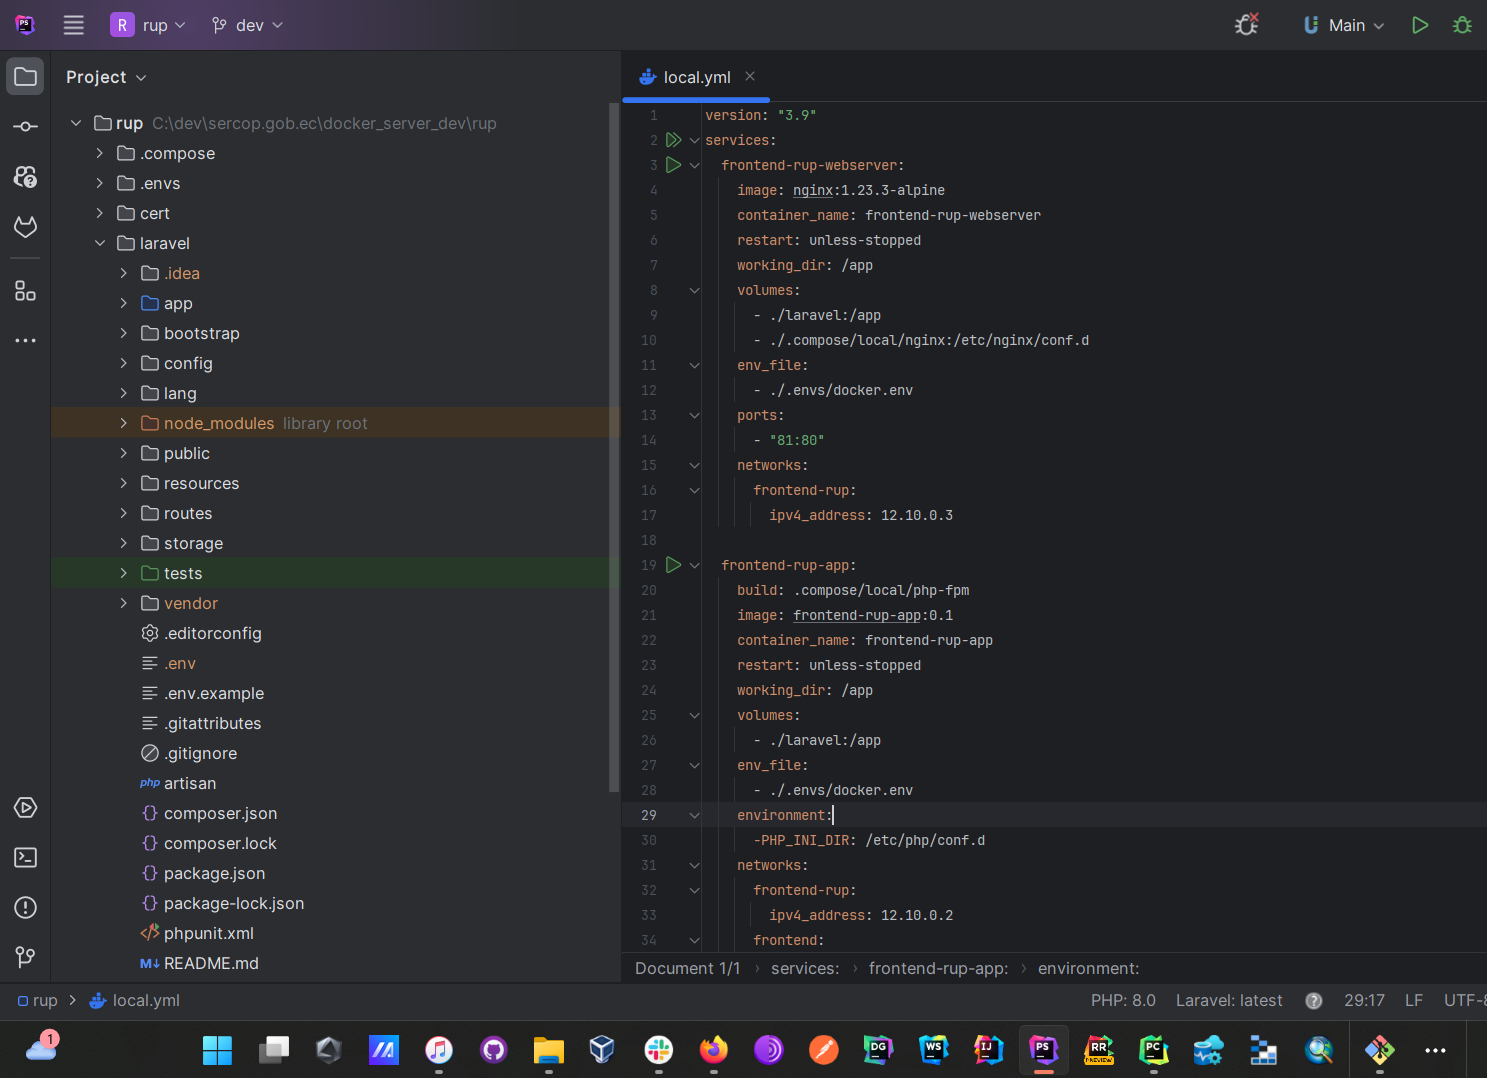This screenshot has height=1078, width=1487.
Task: Toggle the Project tool window folder icon
Action: pos(26,77)
